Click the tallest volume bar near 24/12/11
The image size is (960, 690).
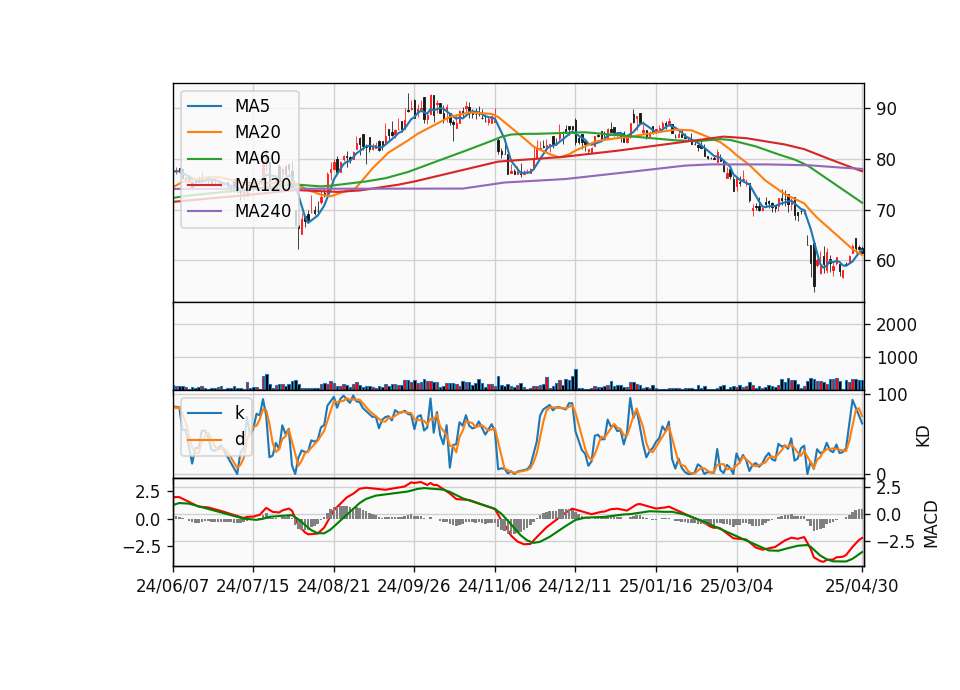coord(576,380)
